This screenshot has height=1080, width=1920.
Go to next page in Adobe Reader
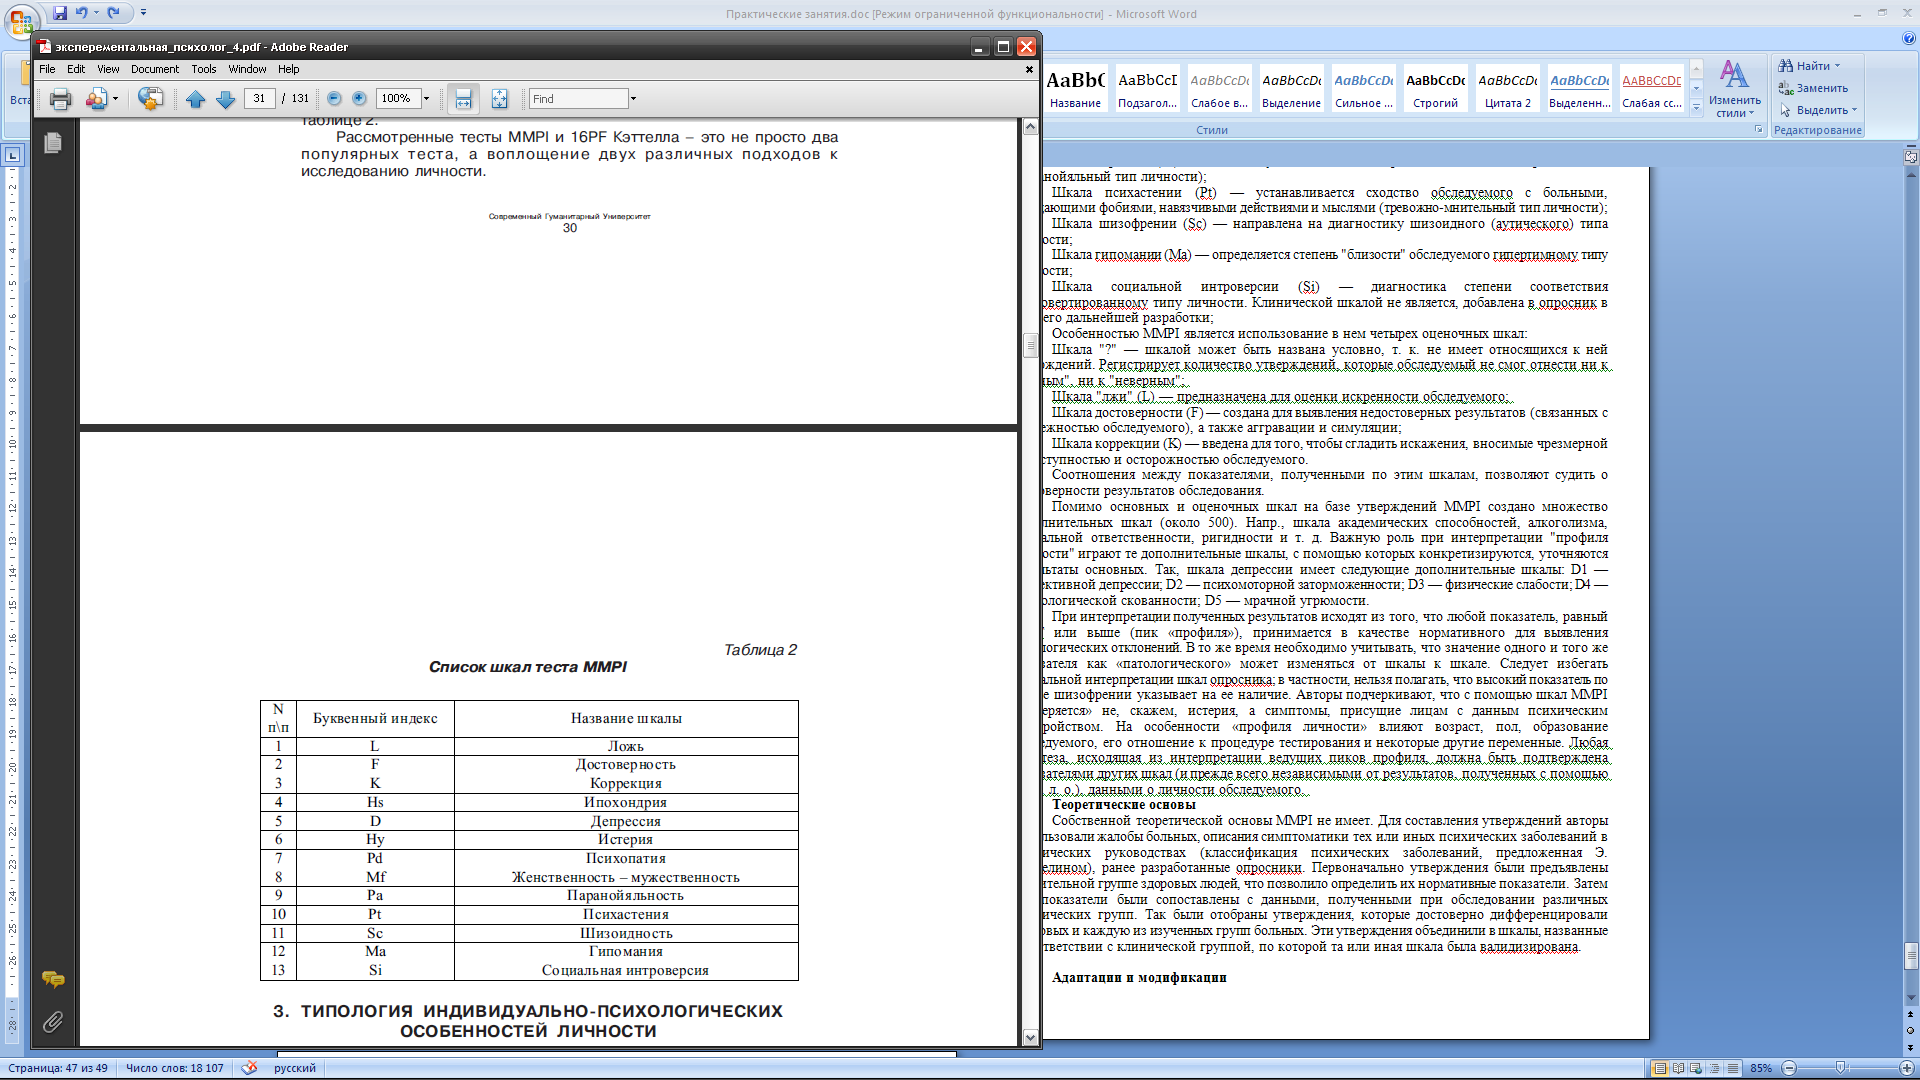(226, 99)
